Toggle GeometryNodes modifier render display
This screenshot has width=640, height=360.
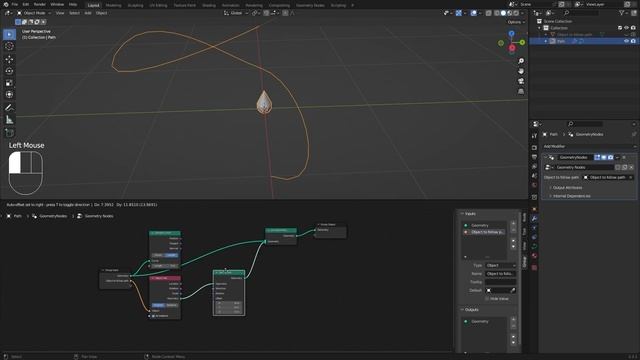click(x=610, y=157)
